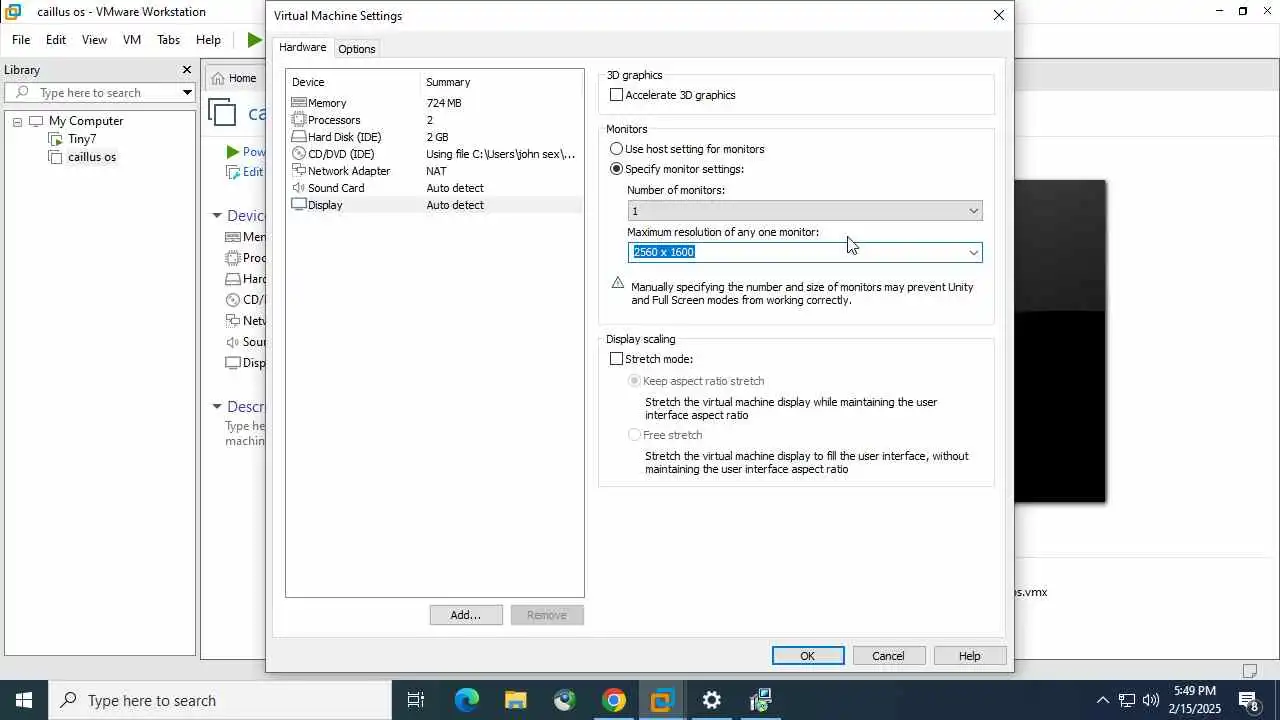Collapse the Devices section in VM summary
The height and width of the screenshot is (720, 1280).
[217, 215]
